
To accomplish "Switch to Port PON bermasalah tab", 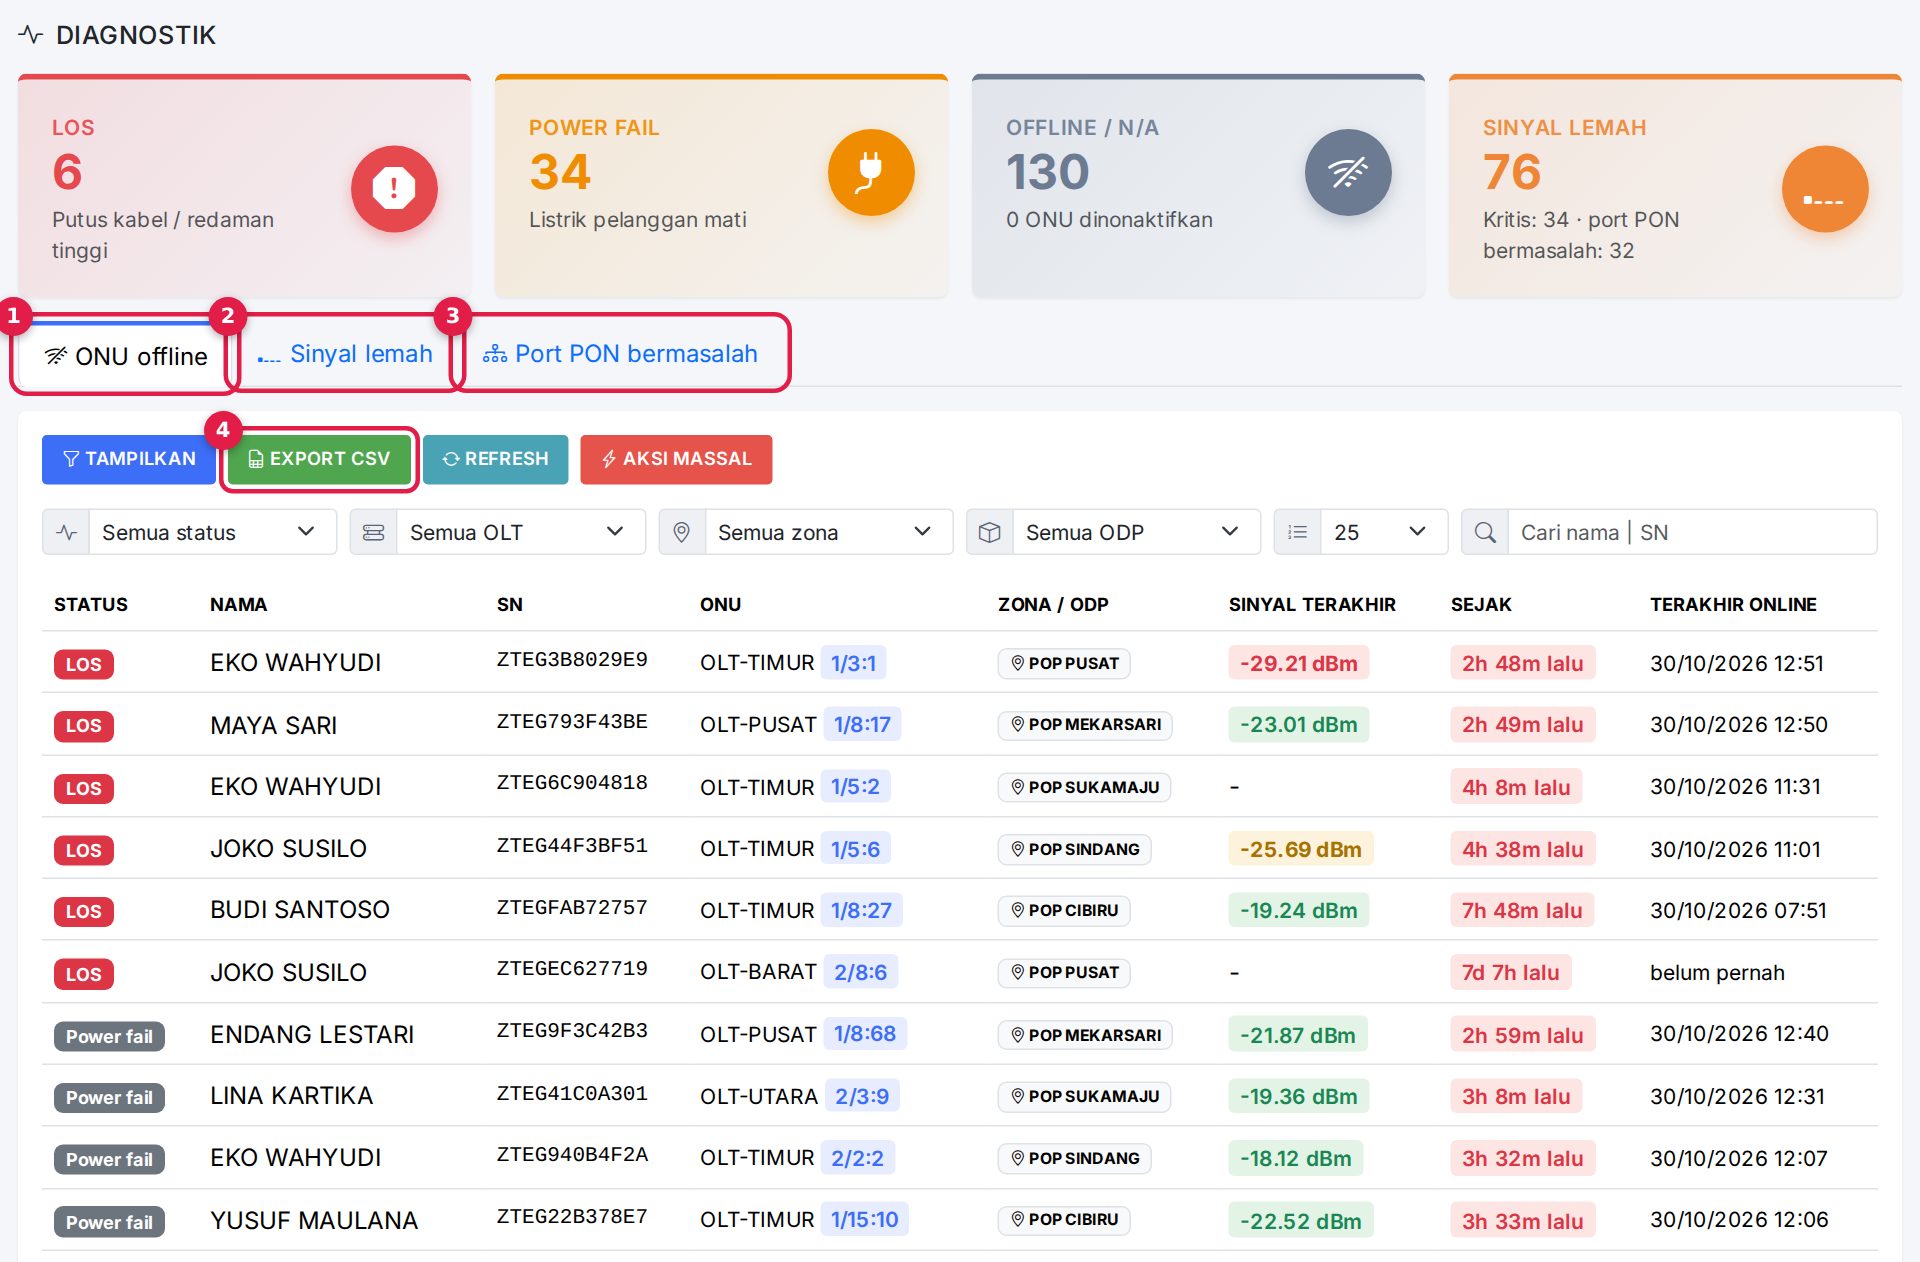I will pyautogui.click(x=621, y=354).
